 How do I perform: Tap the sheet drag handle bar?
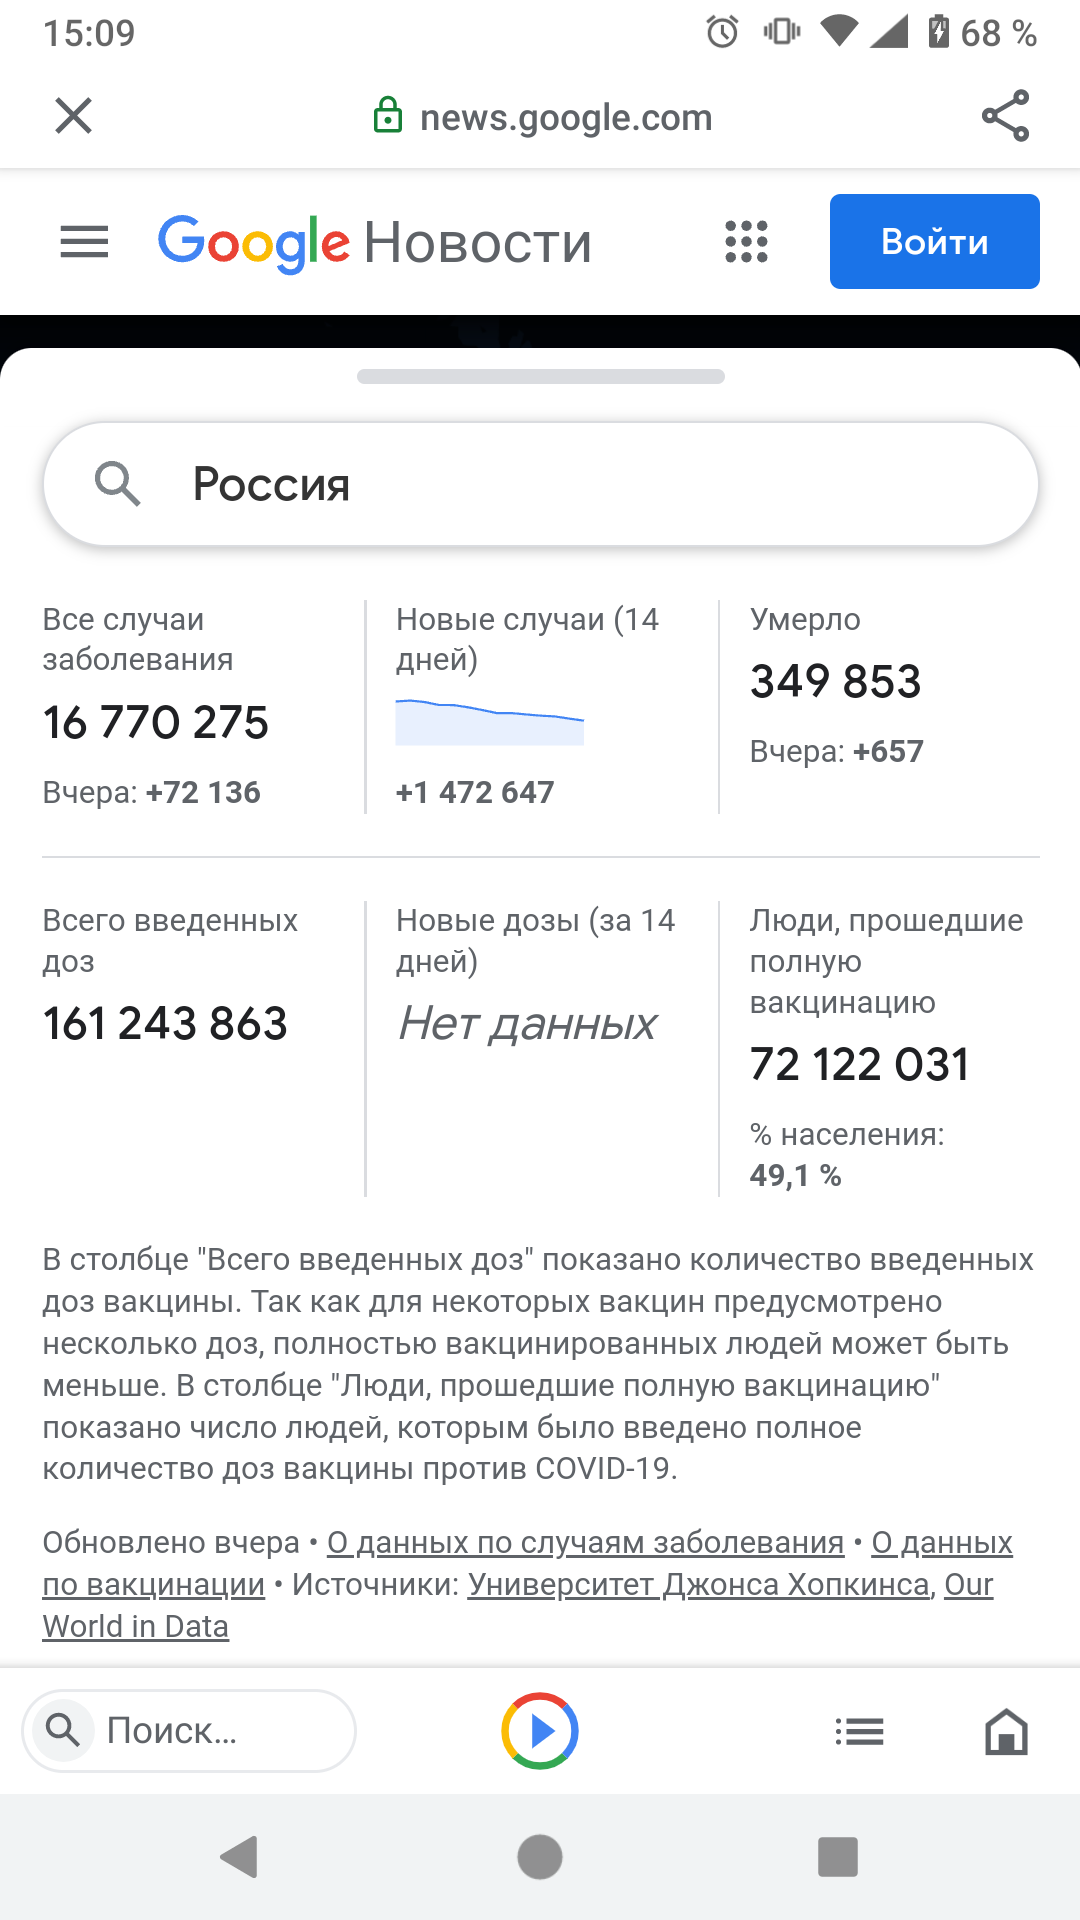pyautogui.click(x=540, y=377)
